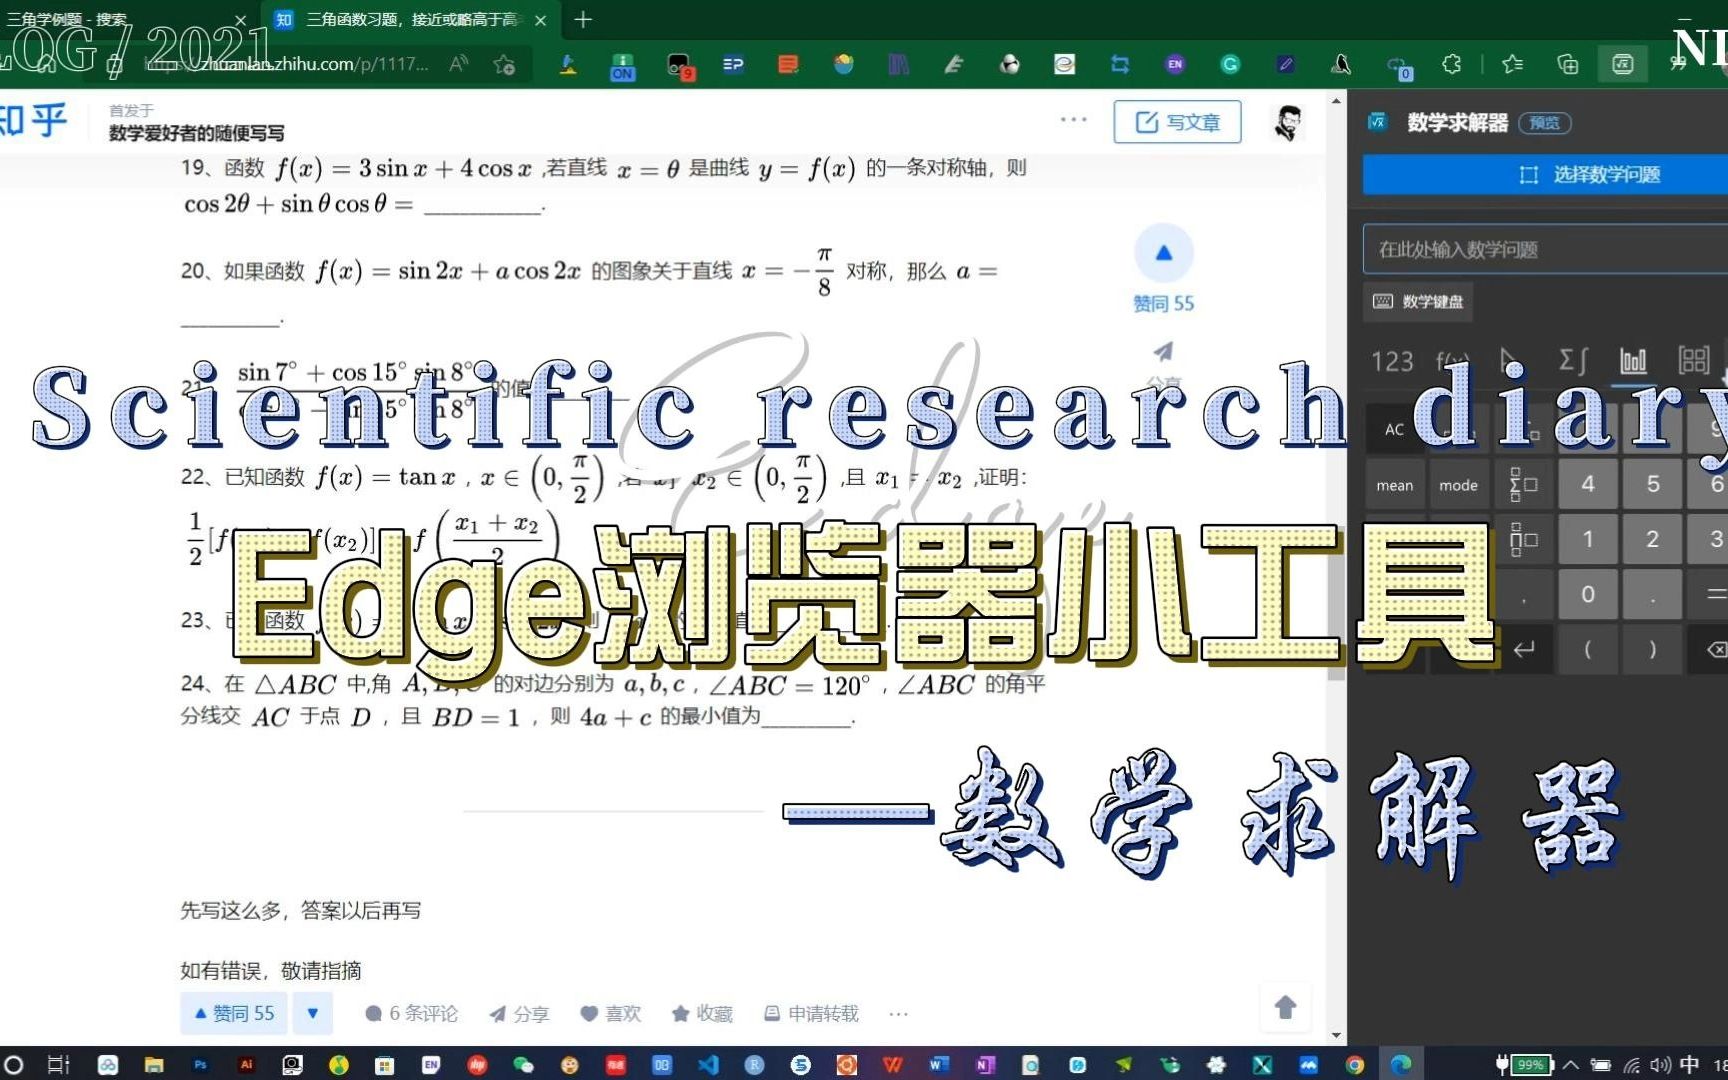Click 喜欢 like in the bottom bar
The width and height of the screenshot is (1728, 1080).
(x=611, y=1014)
